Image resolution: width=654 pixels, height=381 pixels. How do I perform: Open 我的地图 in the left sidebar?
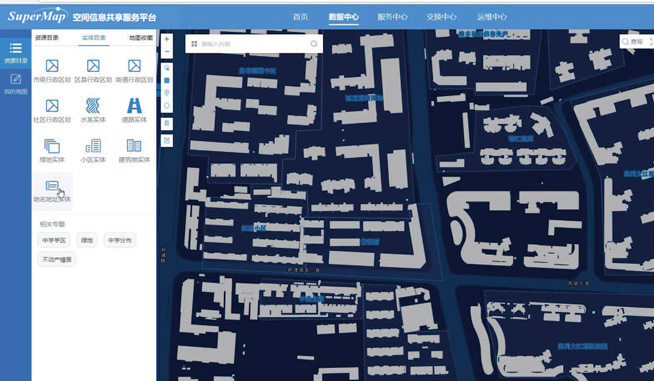point(15,83)
